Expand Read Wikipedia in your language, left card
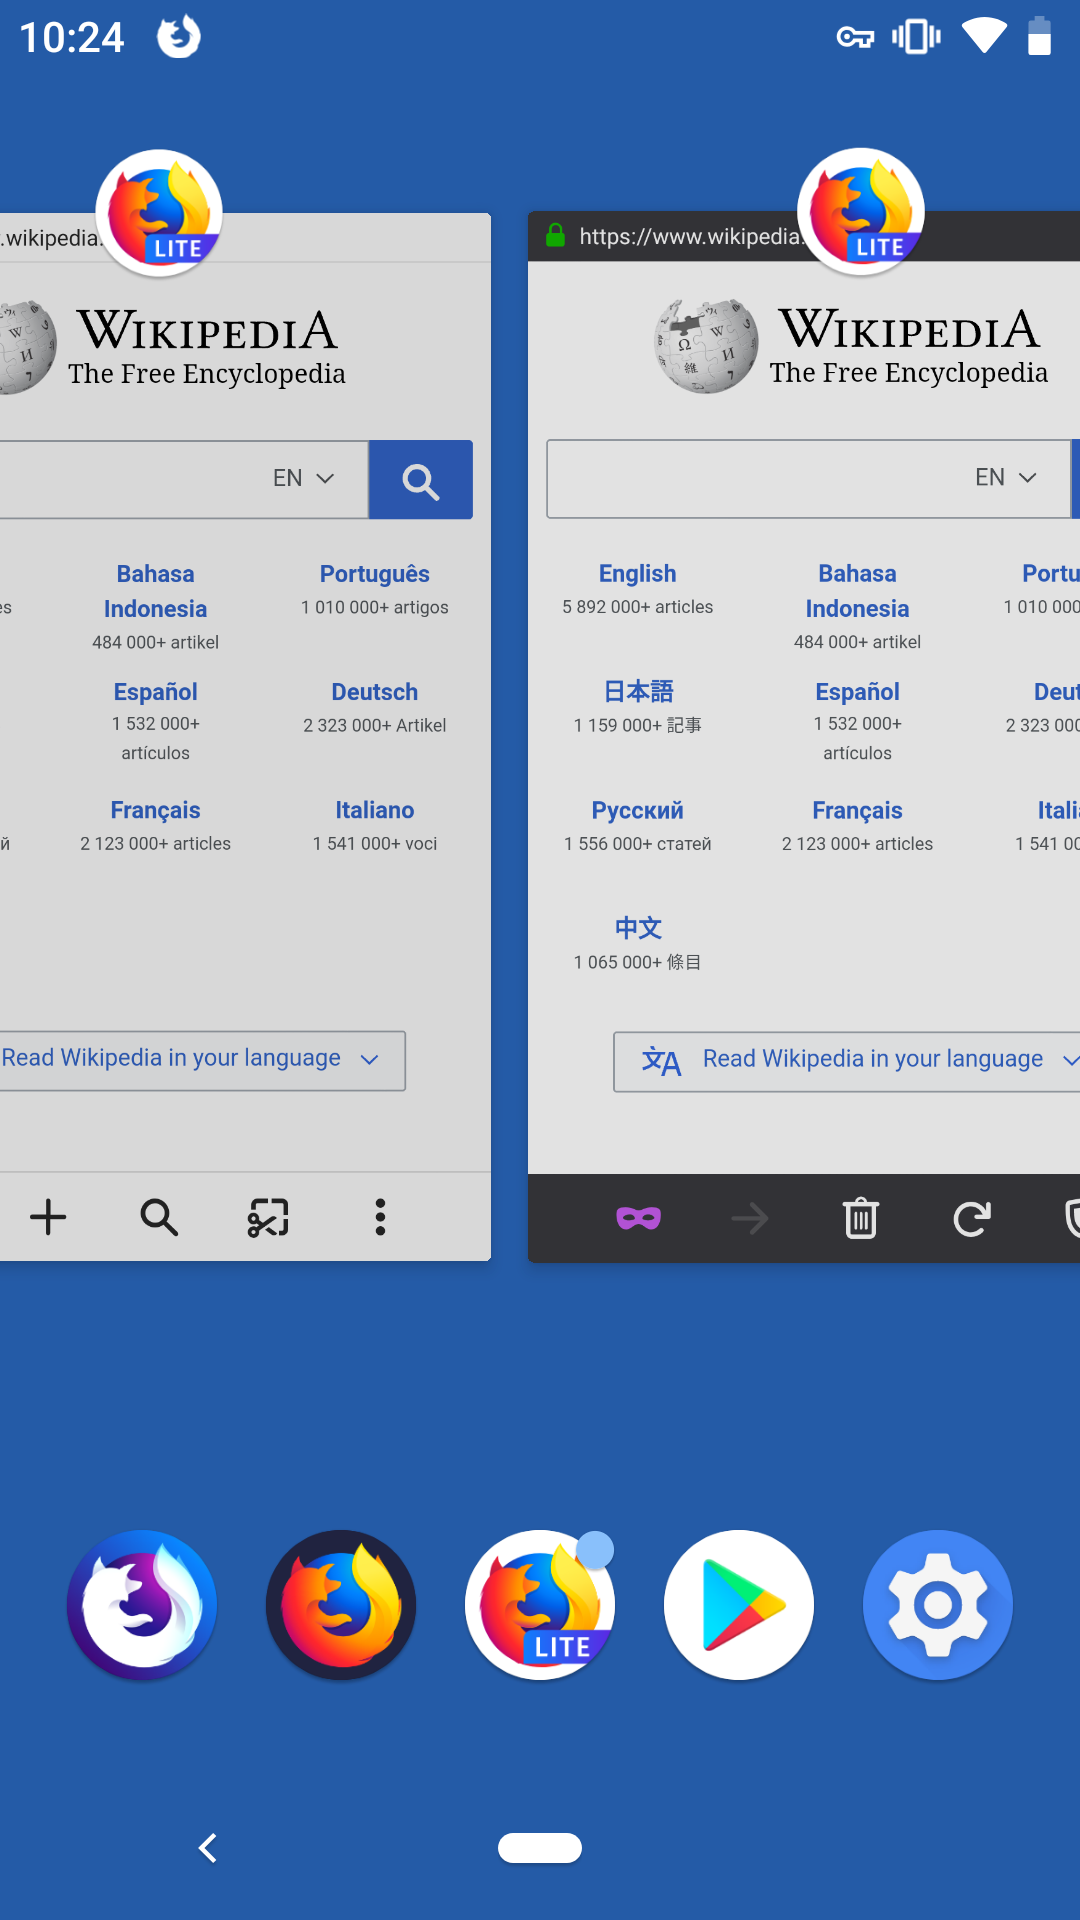 coord(203,1061)
